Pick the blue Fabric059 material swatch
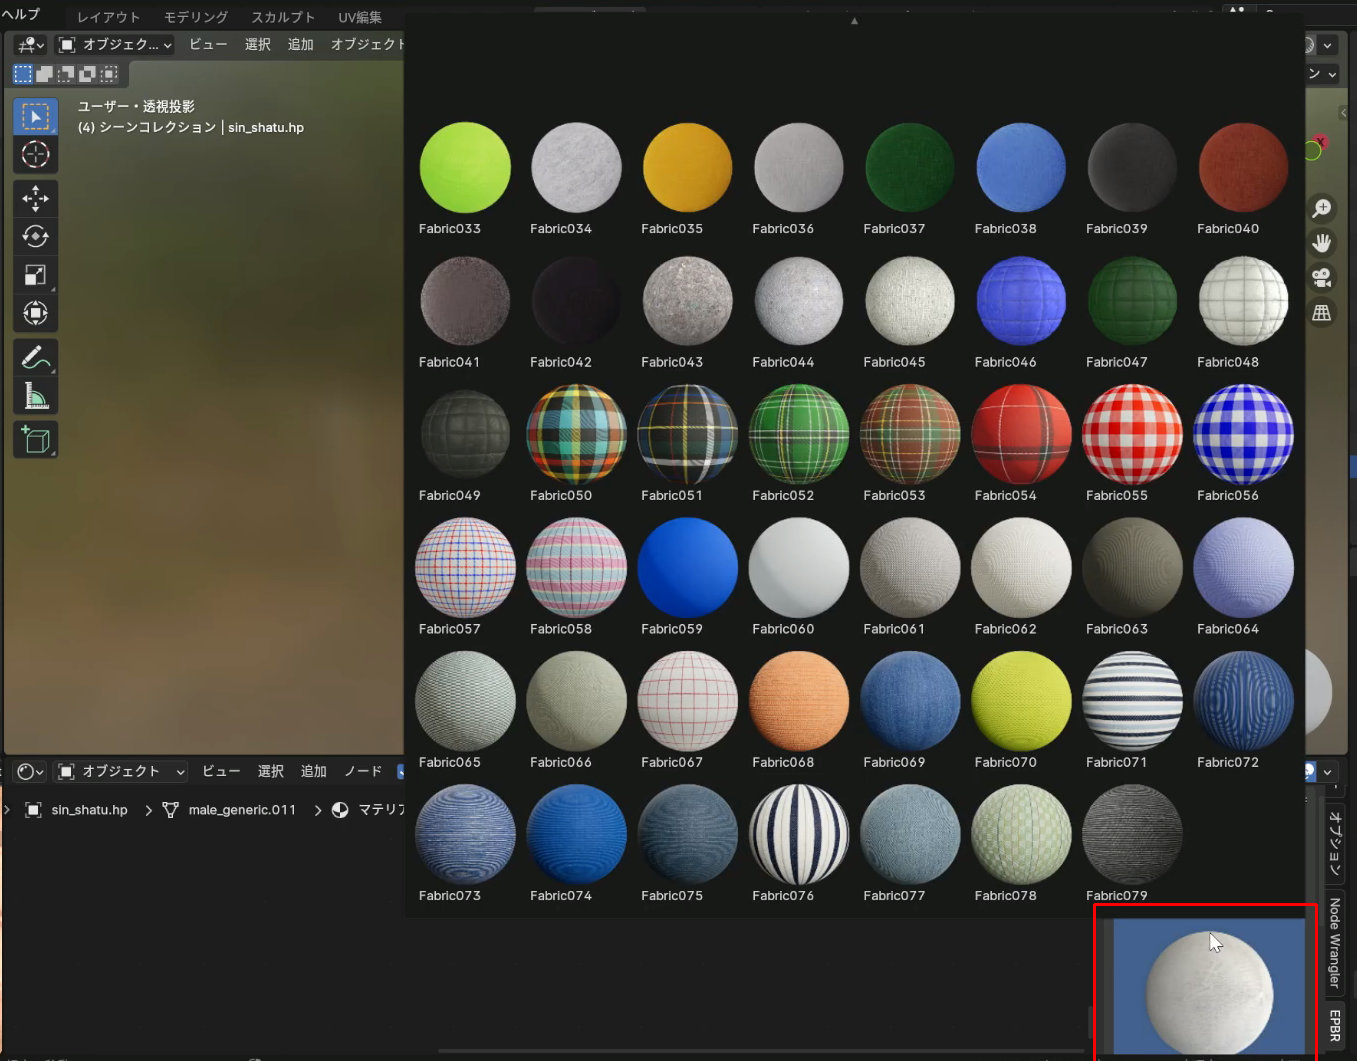This screenshot has width=1357, height=1061. pos(687,567)
